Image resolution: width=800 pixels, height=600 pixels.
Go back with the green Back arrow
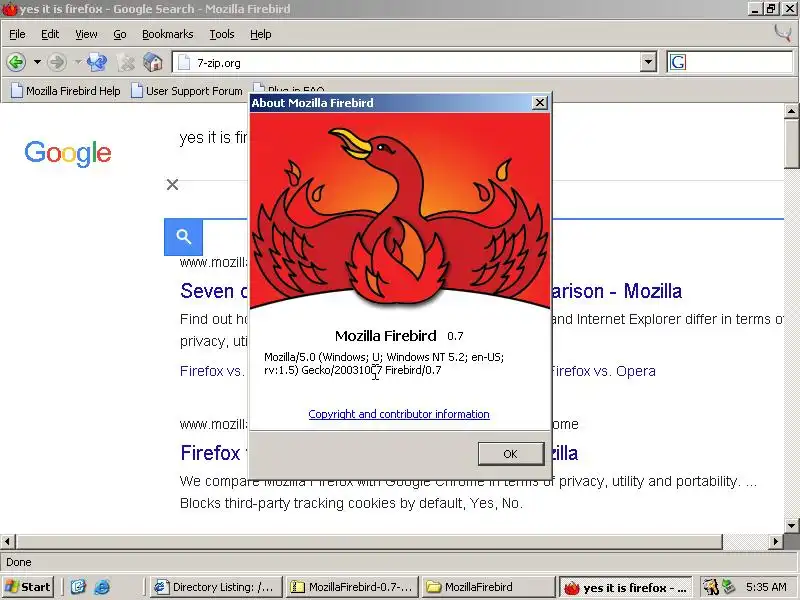pyautogui.click(x=16, y=62)
